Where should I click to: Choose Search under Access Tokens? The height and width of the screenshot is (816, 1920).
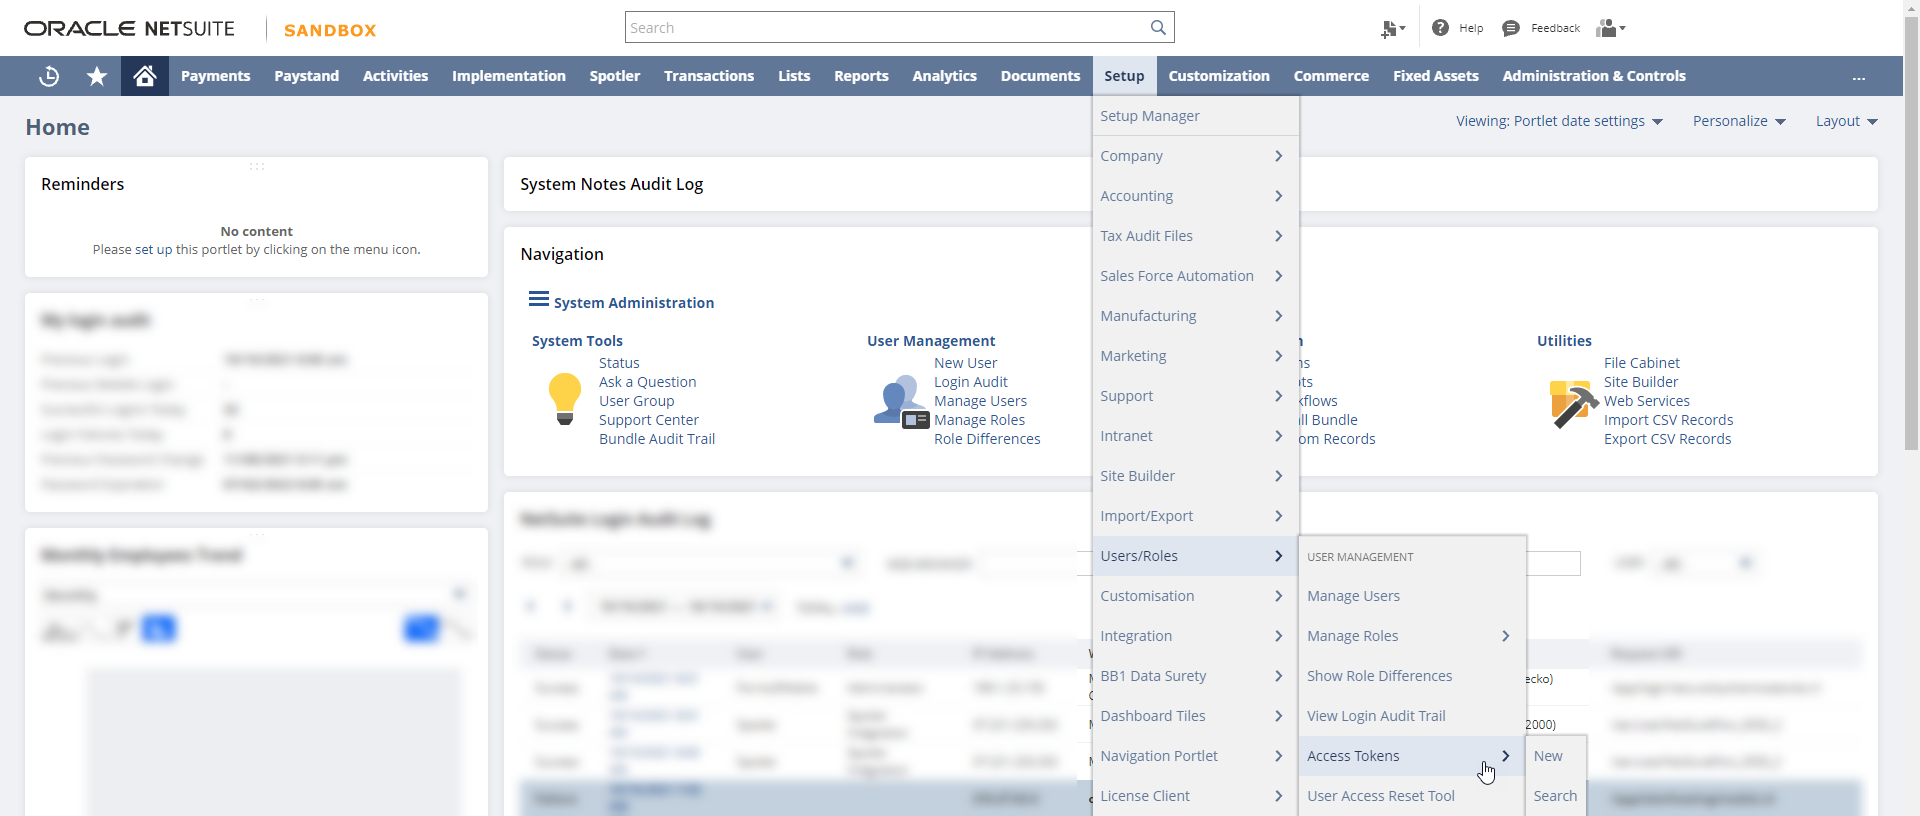1556,796
